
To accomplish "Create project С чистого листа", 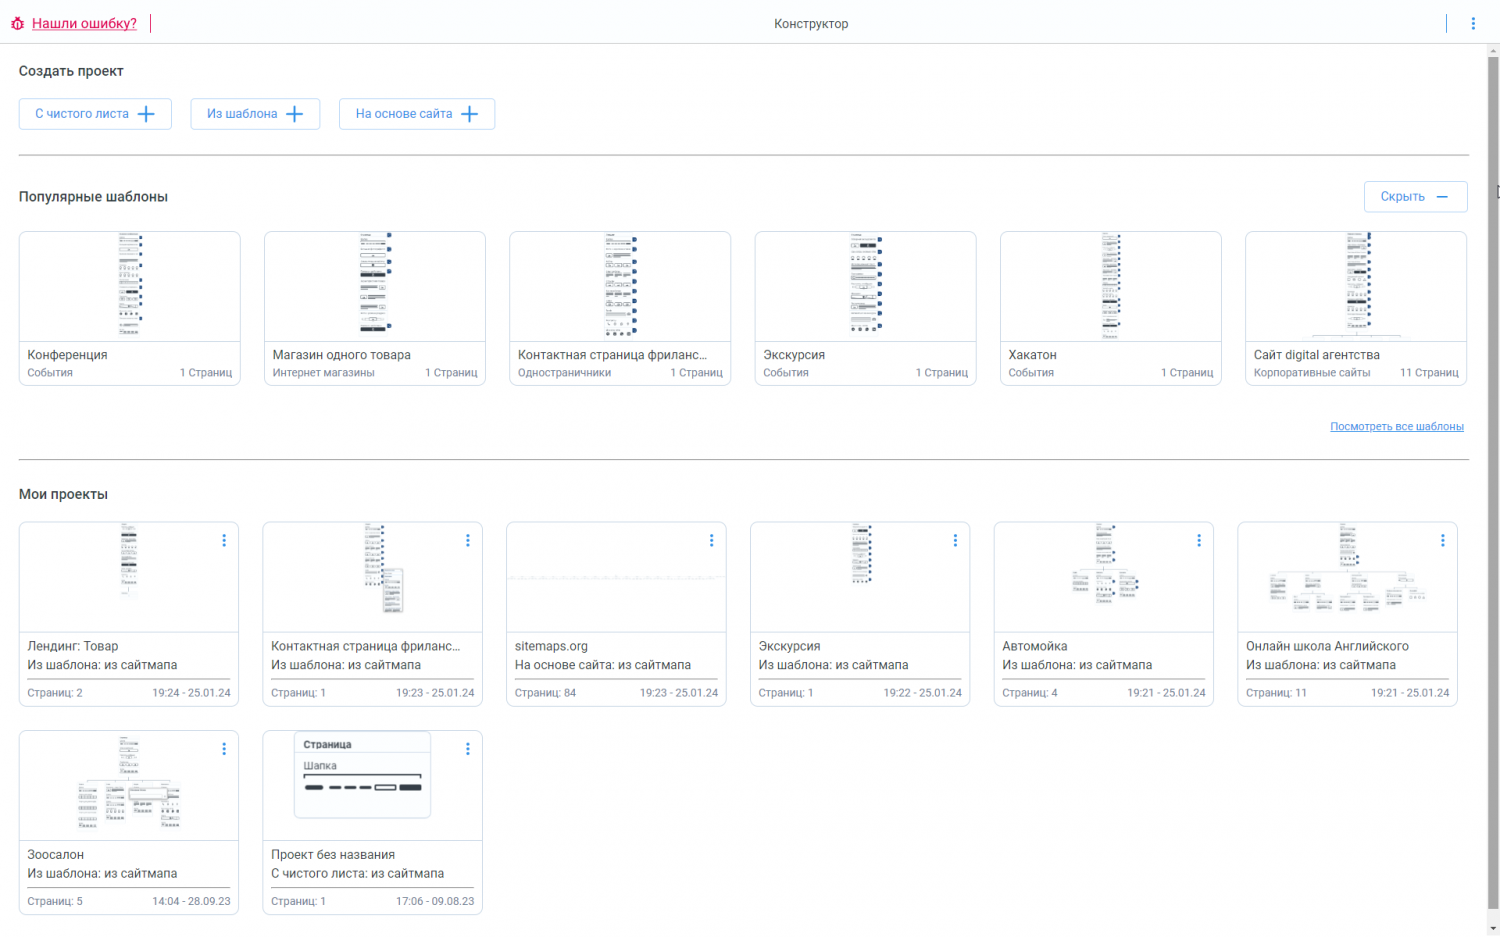I will tap(95, 114).
